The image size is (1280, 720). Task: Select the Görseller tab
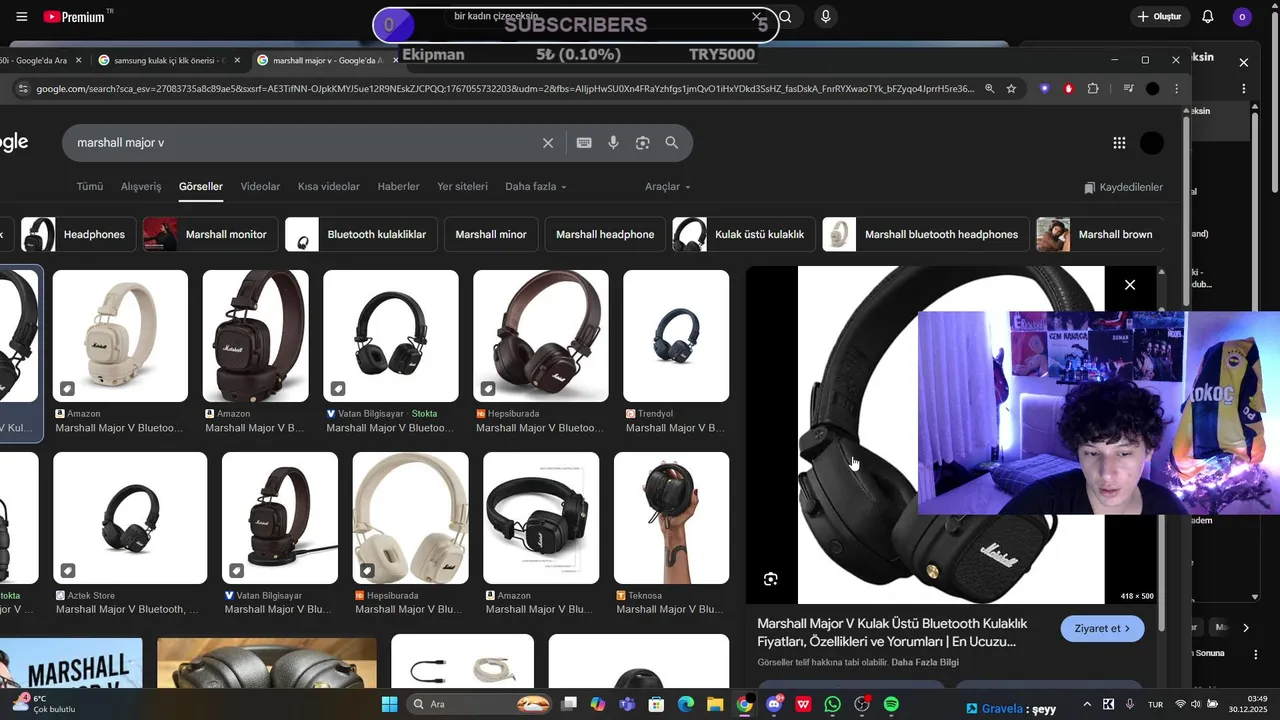(201, 187)
